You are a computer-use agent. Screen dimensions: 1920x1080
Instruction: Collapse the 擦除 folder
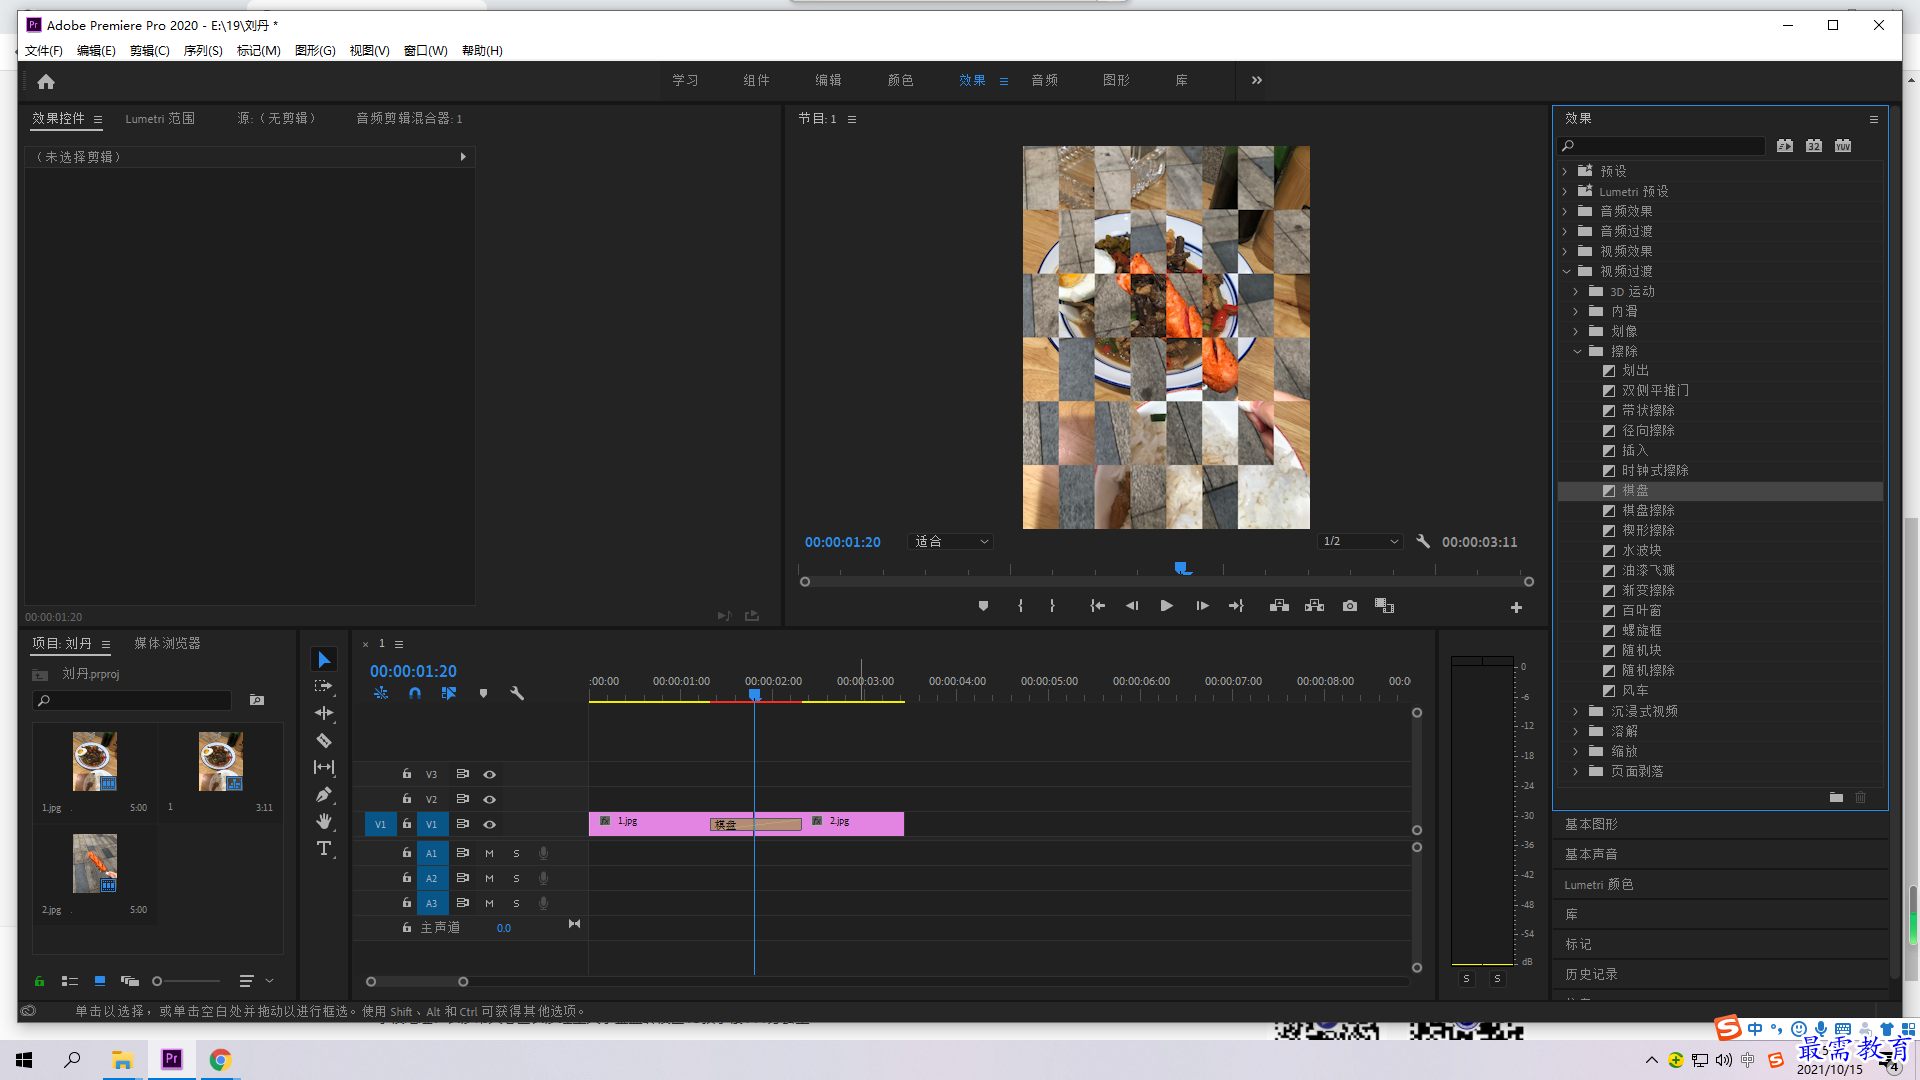(1577, 351)
